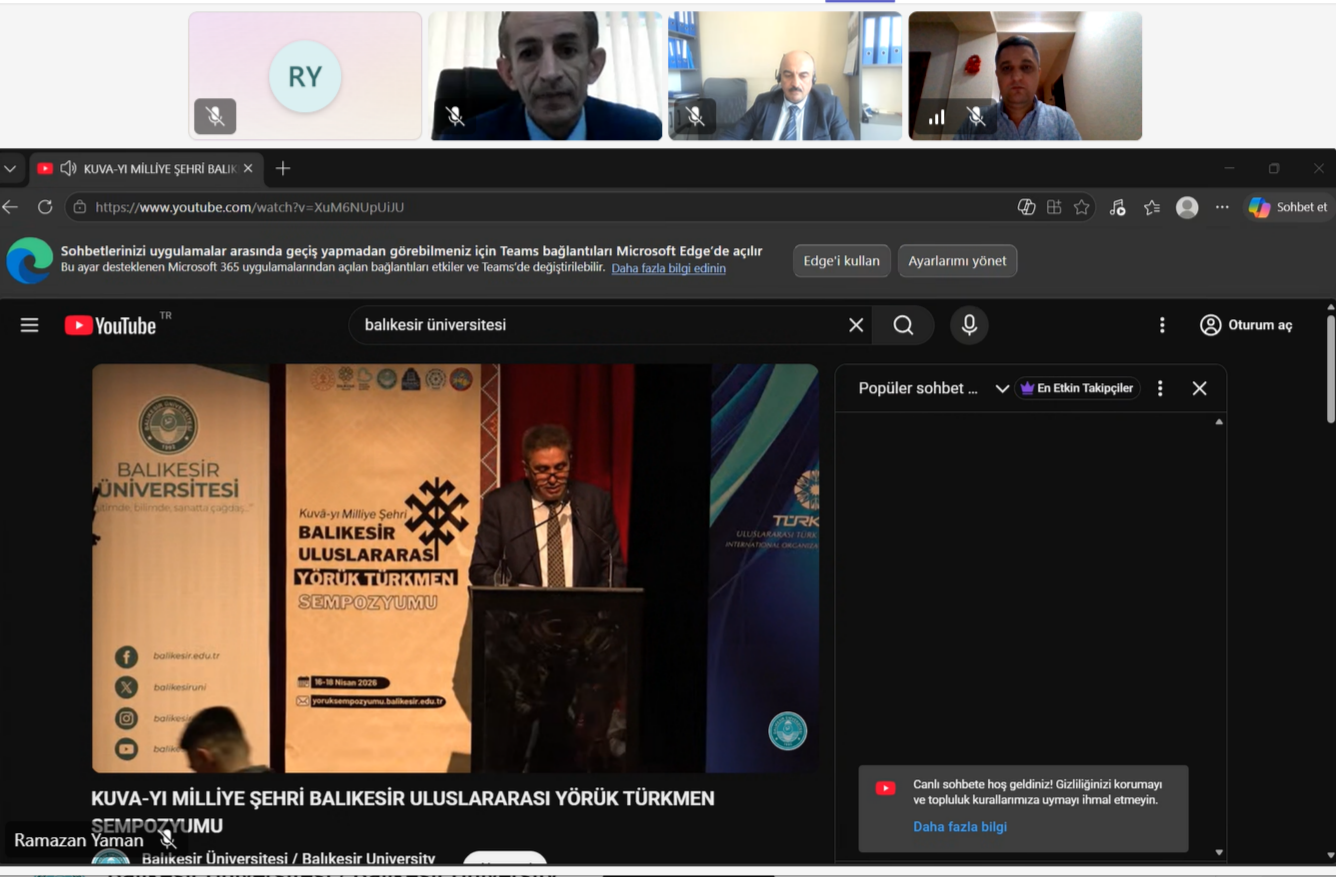Open Edge's three-dot settings menu
The image size is (1336, 877).
coord(1221,206)
